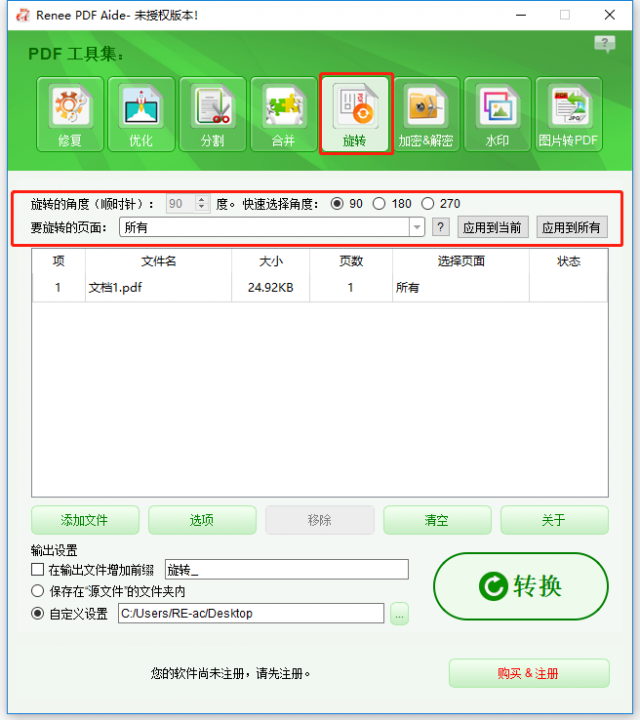Click 应用到所有 button

point(572,227)
